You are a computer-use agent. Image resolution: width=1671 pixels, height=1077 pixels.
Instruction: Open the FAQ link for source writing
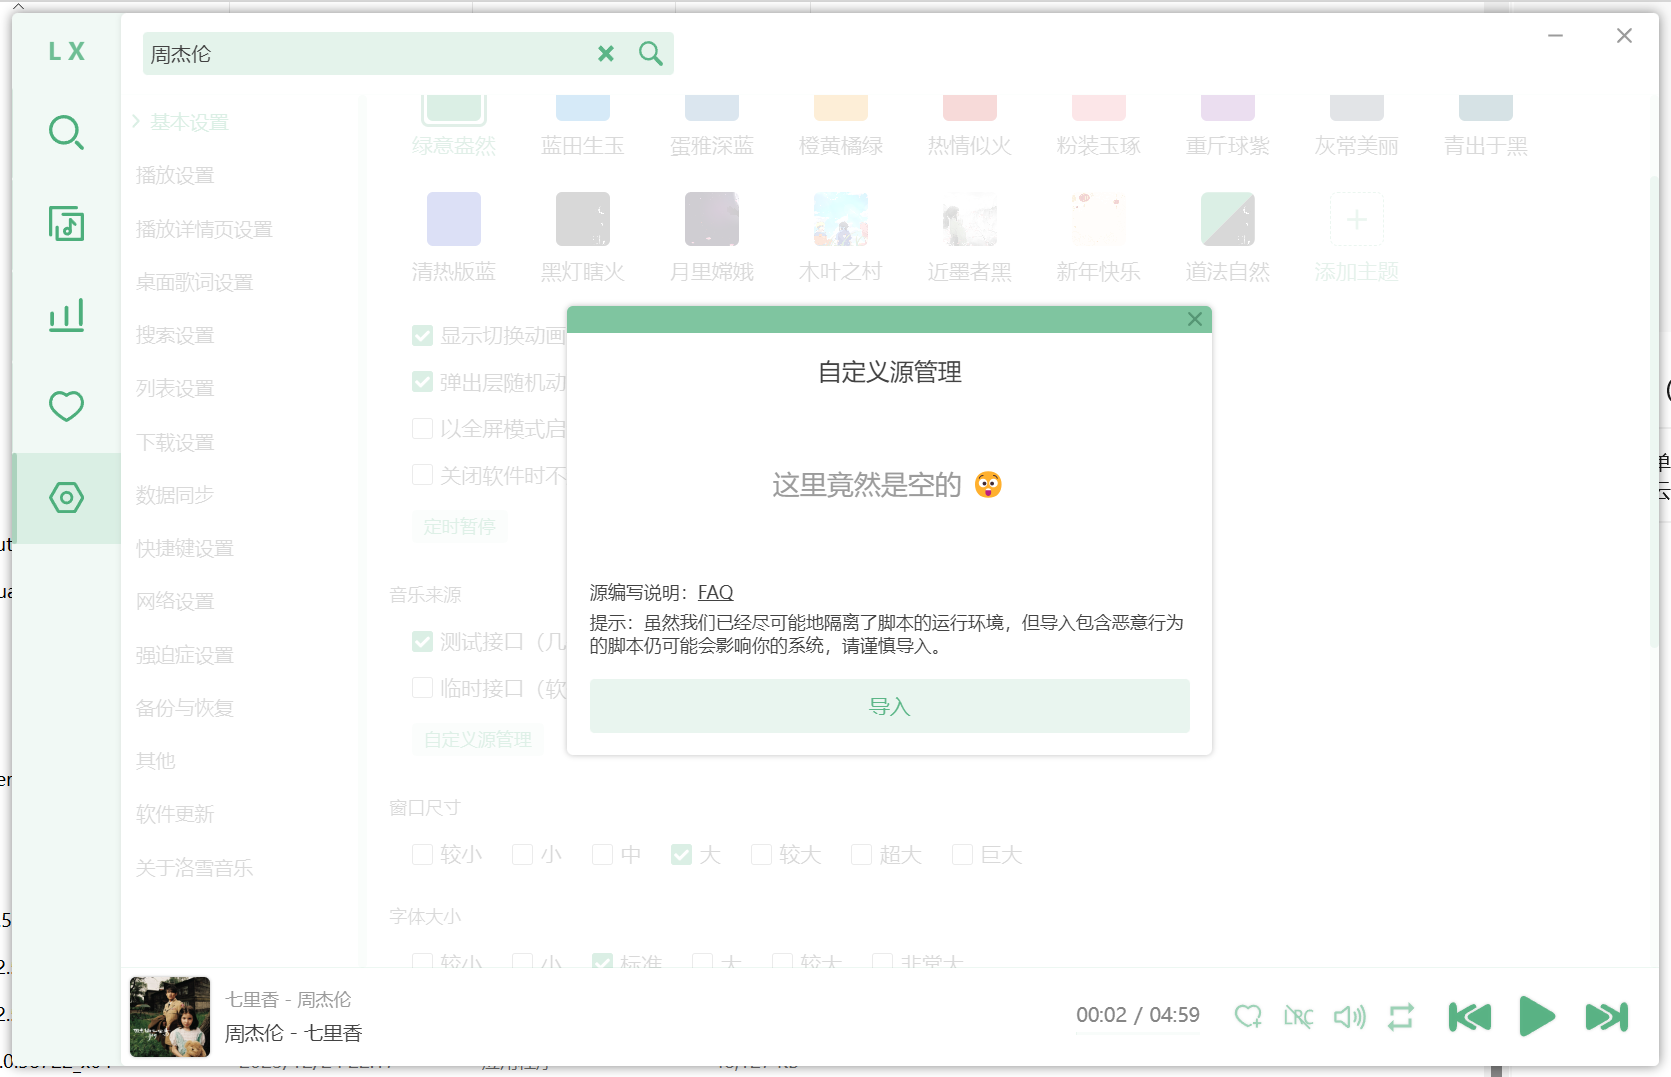pos(715,592)
